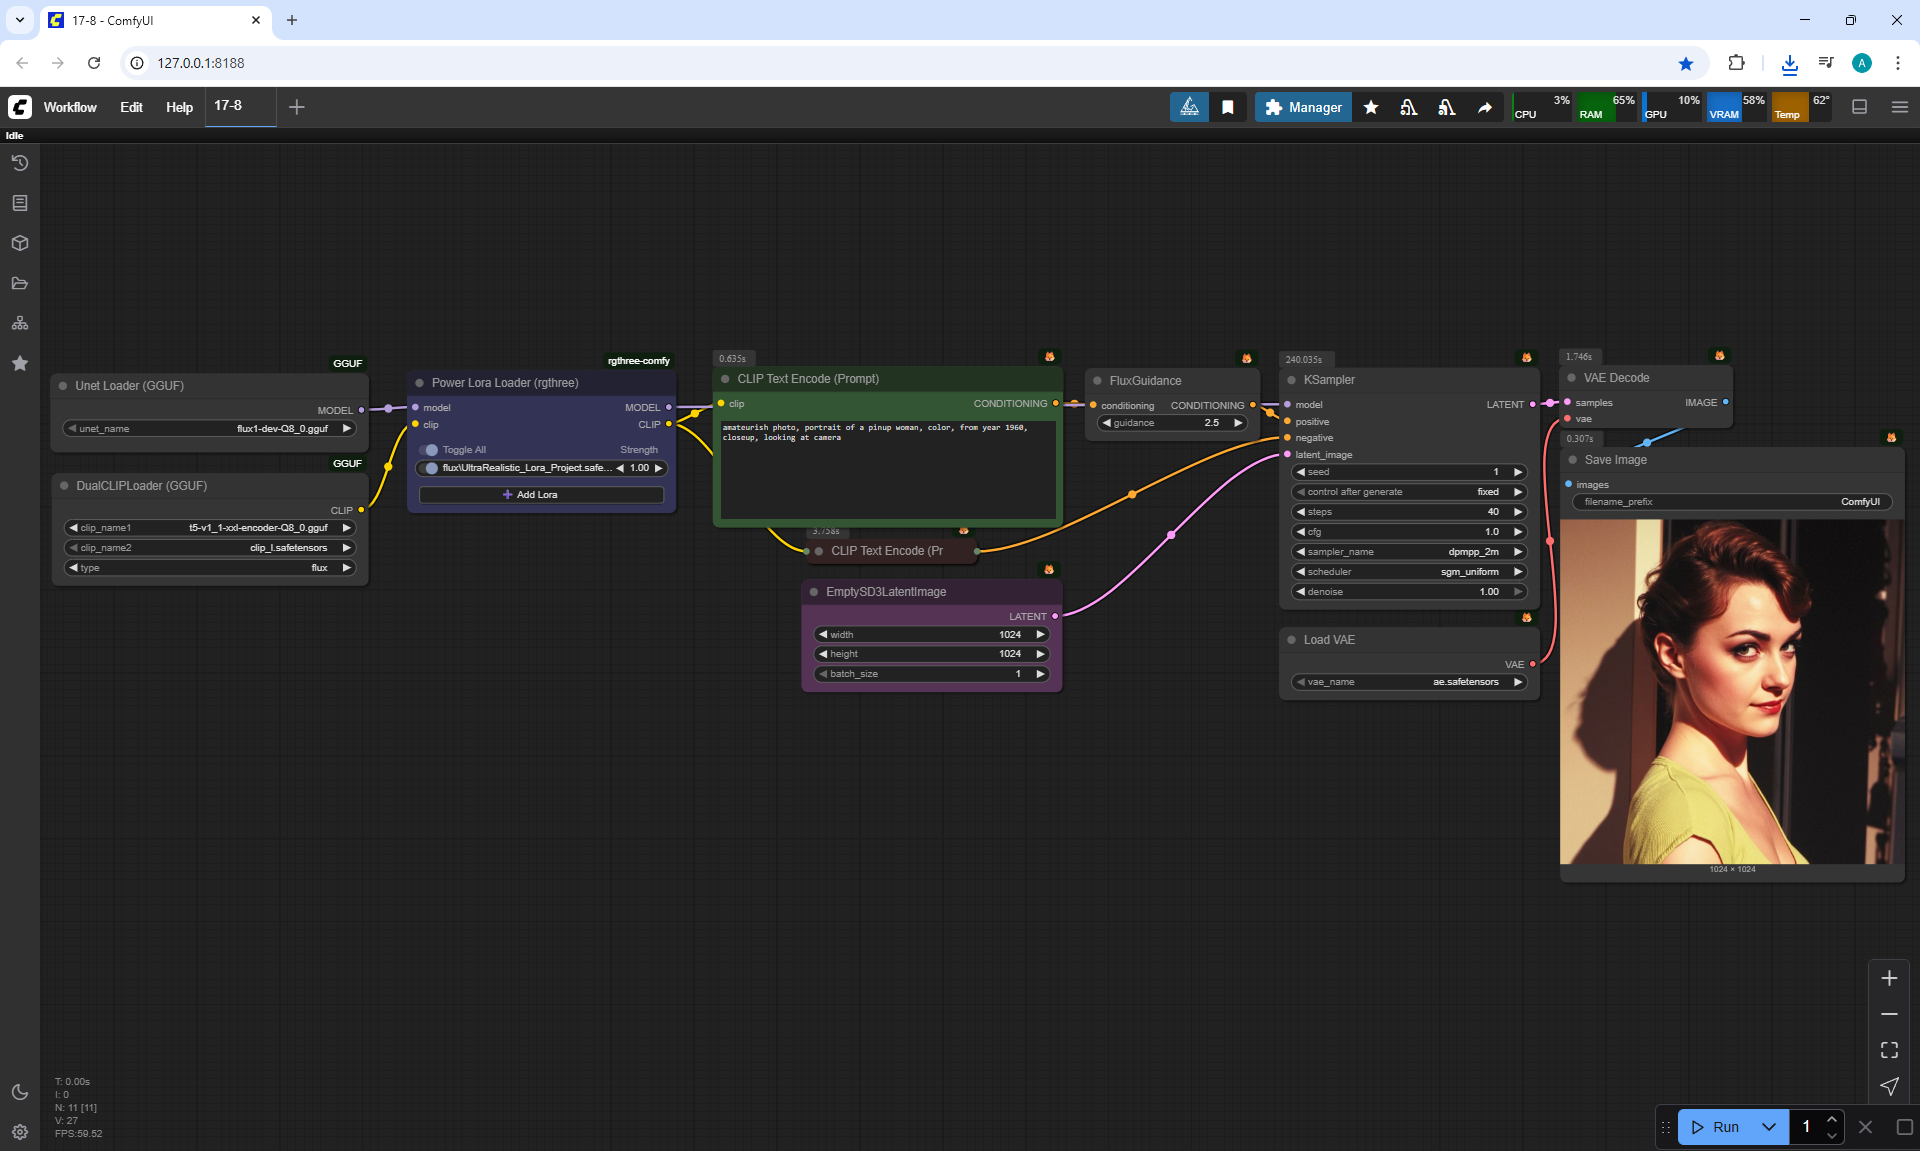Open the workflows folder sidebar icon
This screenshot has width=1920, height=1151.
[x=20, y=283]
